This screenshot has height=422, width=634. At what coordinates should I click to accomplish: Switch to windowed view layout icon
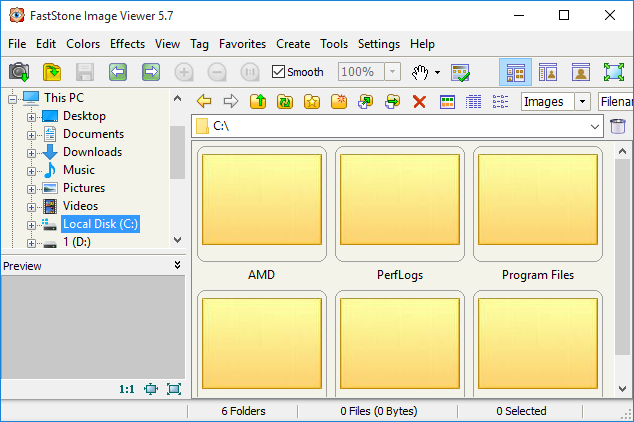[x=548, y=72]
